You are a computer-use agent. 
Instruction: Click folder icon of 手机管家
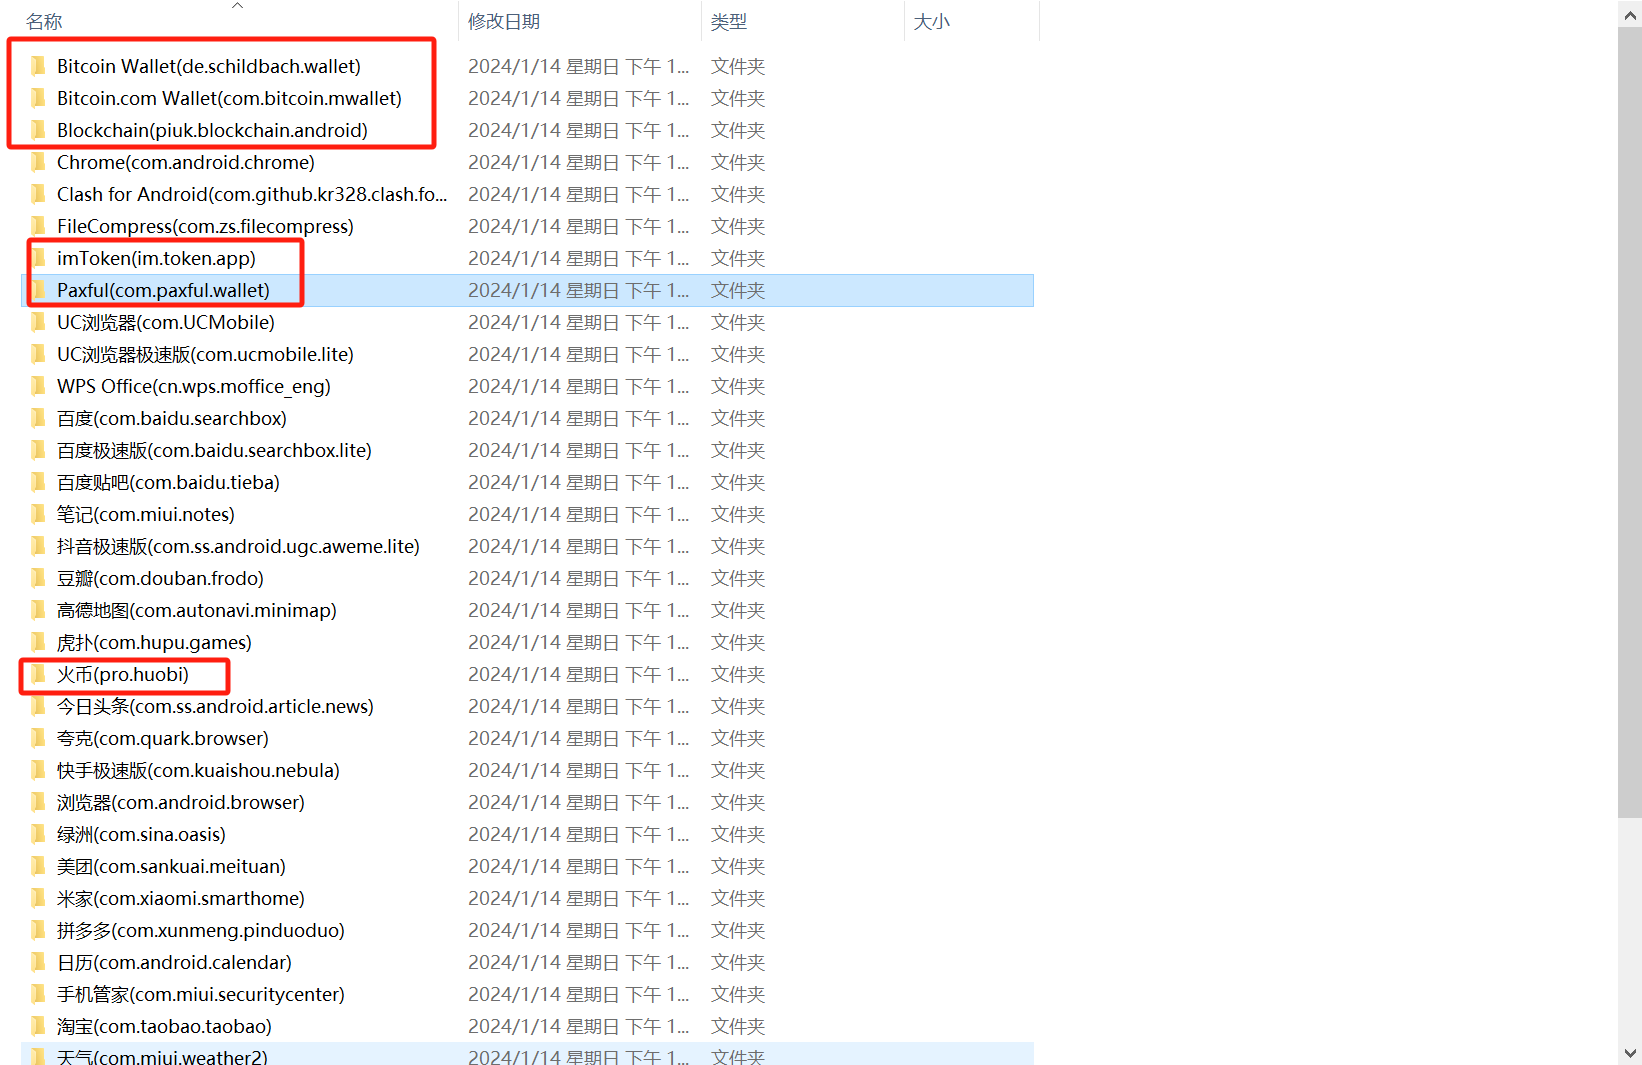(x=38, y=994)
